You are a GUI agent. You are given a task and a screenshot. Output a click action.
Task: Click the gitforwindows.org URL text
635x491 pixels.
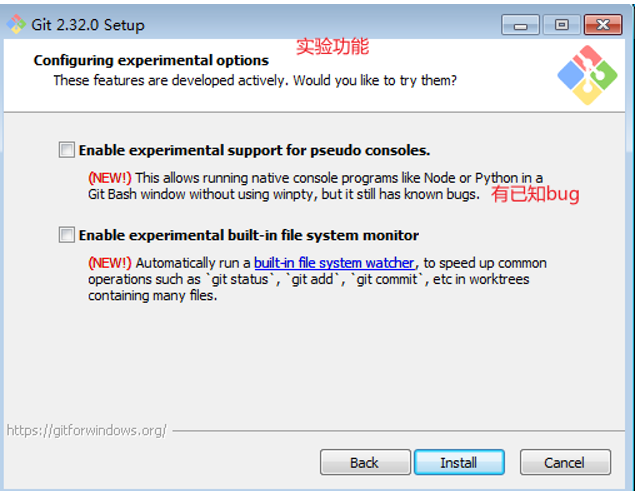pos(87,430)
